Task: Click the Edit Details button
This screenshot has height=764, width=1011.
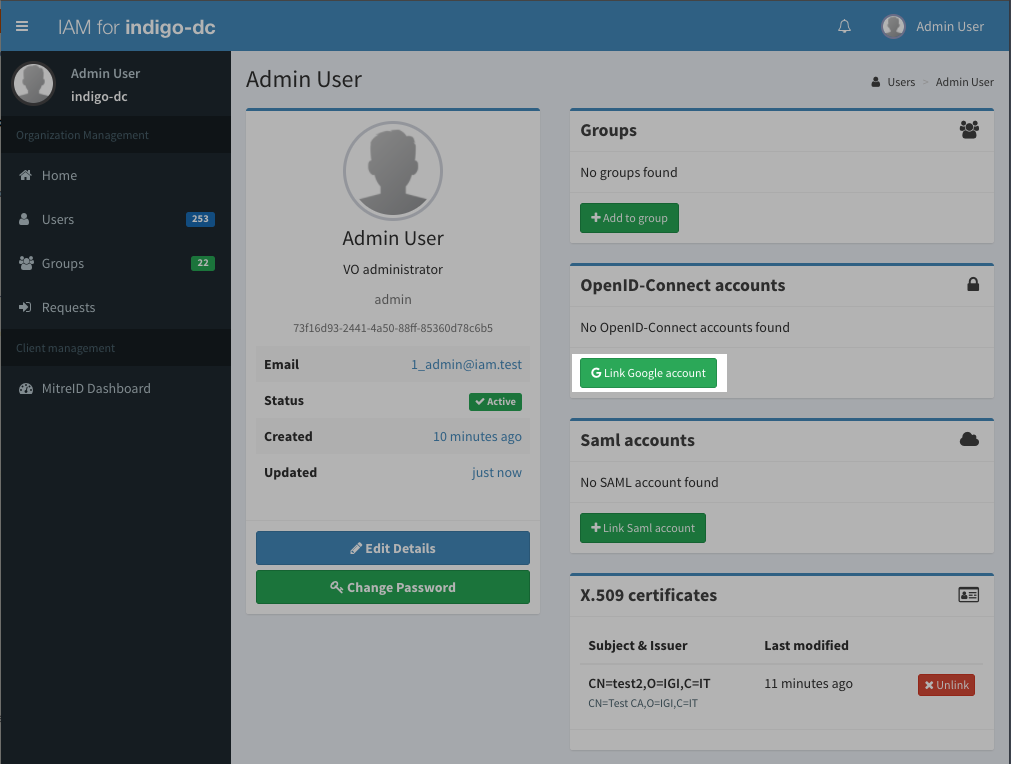Action: (x=392, y=548)
